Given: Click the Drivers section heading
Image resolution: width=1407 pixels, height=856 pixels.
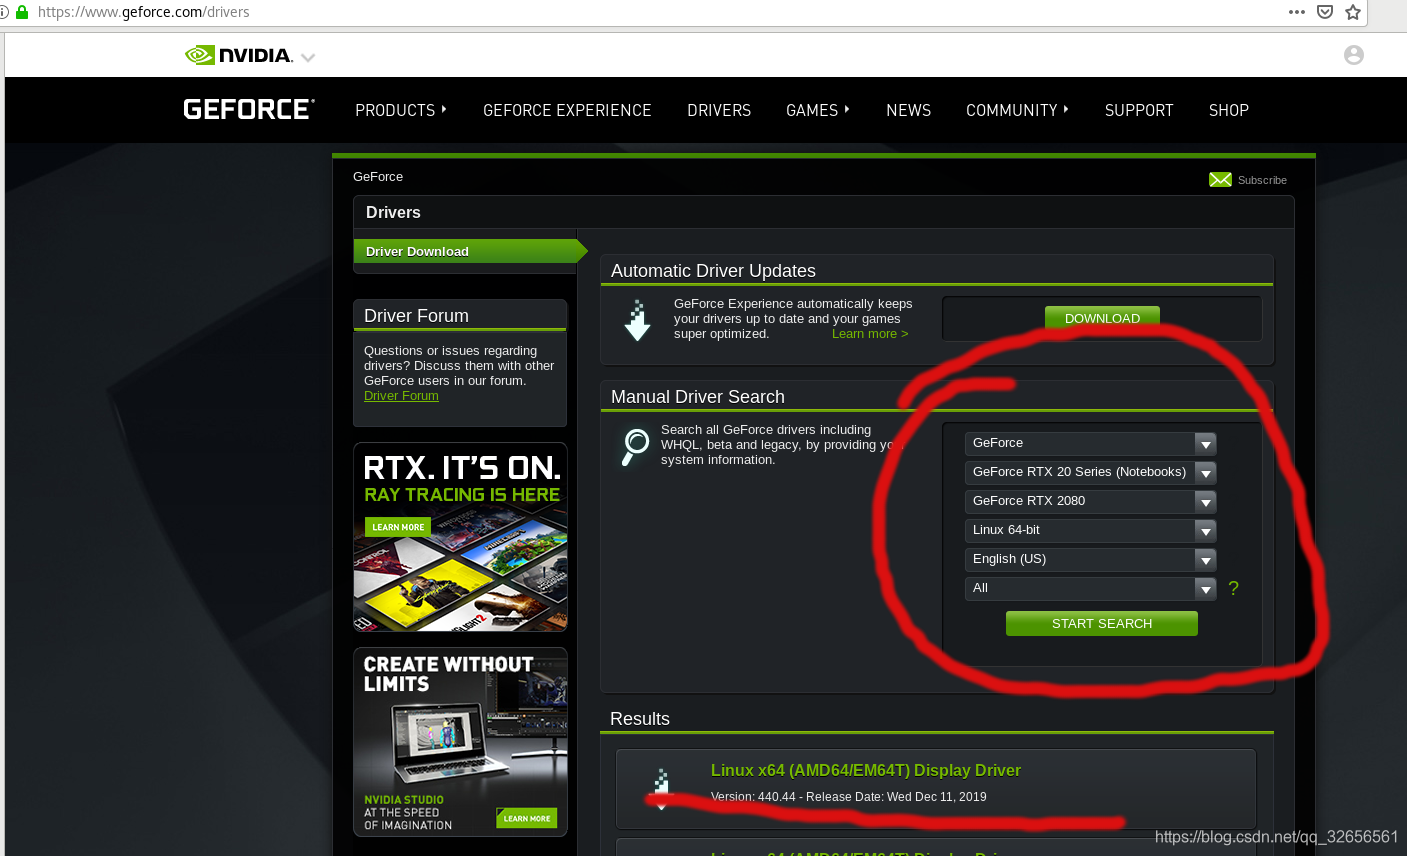Looking at the screenshot, I should 393,212.
